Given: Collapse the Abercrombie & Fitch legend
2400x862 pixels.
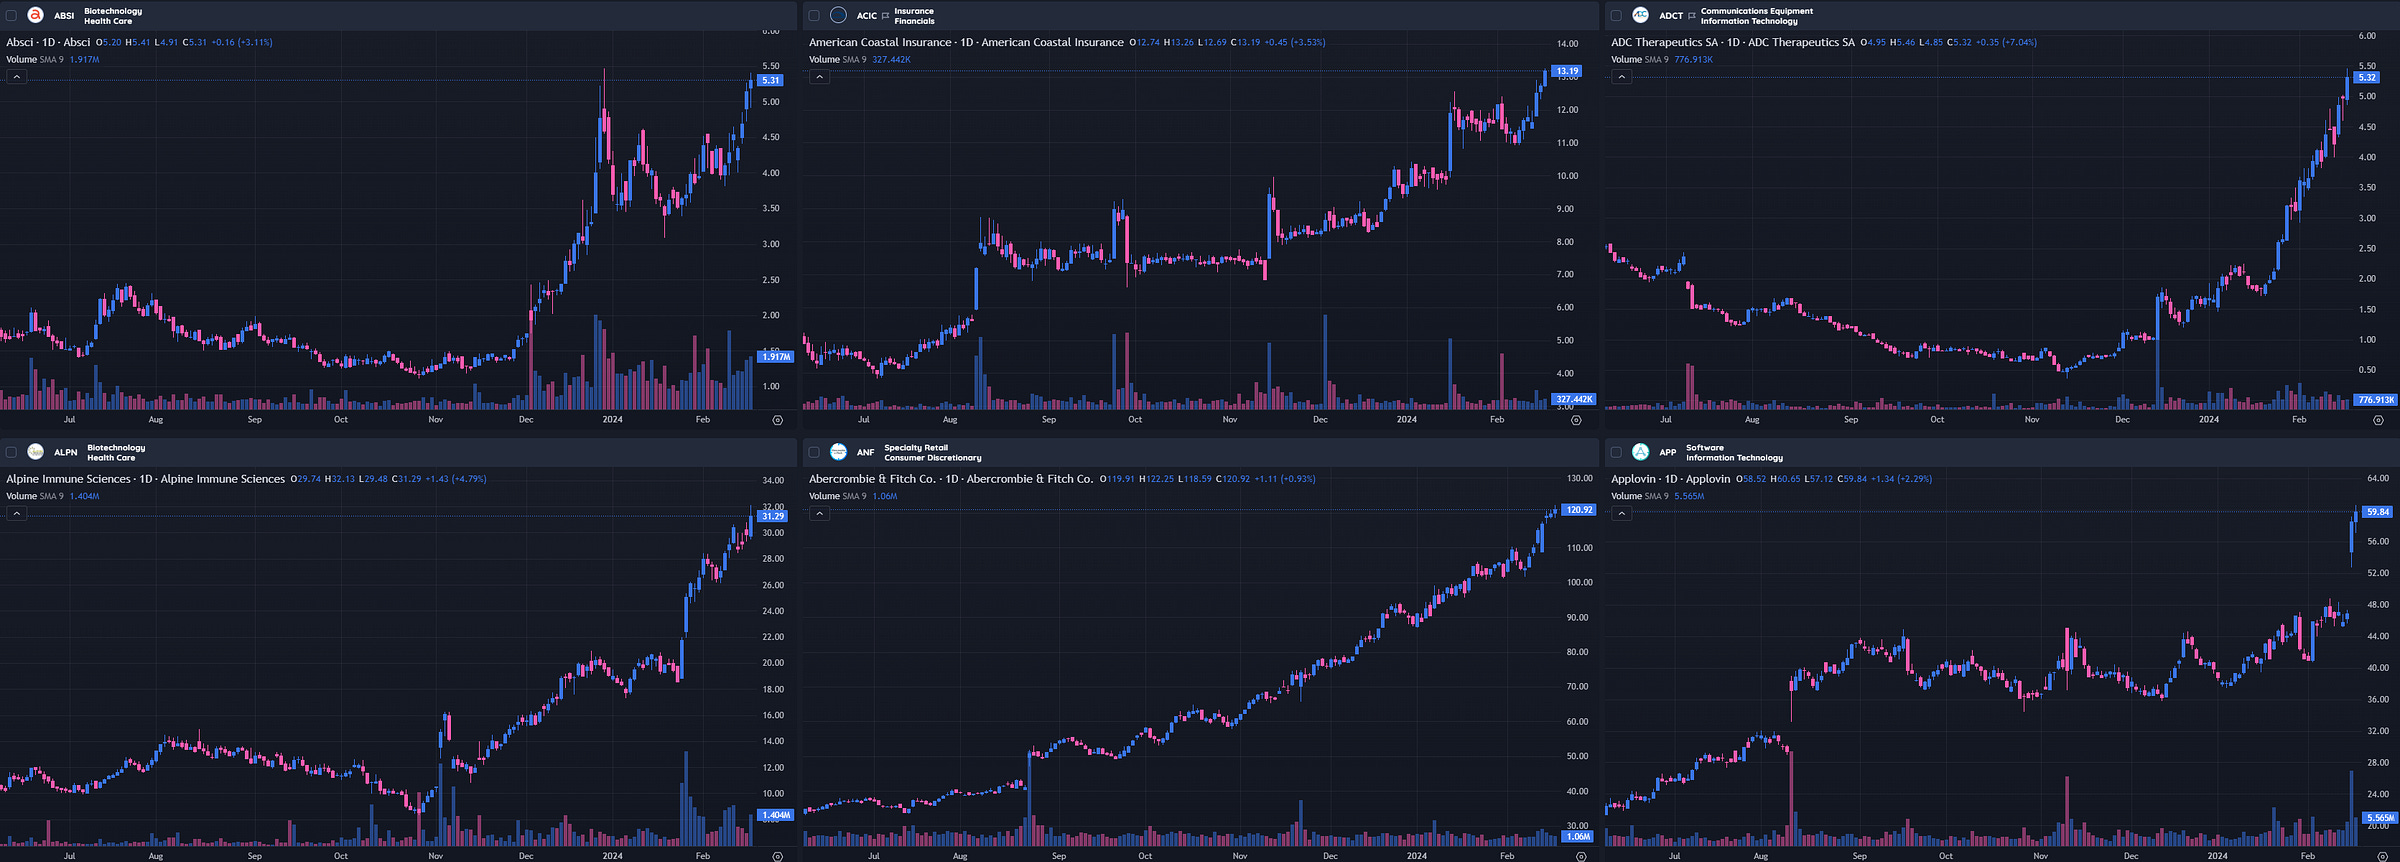Looking at the screenshot, I should coord(819,513).
